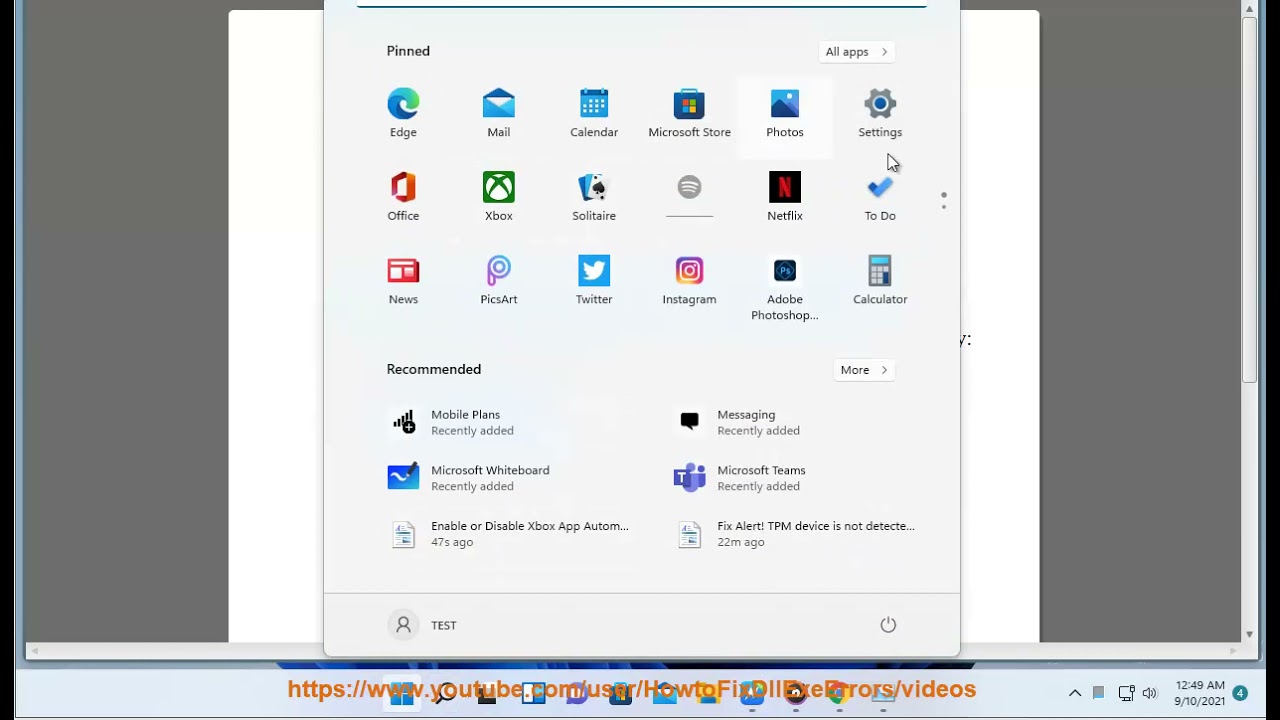Open the clock showing 12:49 AM
Screen dimensions: 1280x720
(x=1199, y=693)
